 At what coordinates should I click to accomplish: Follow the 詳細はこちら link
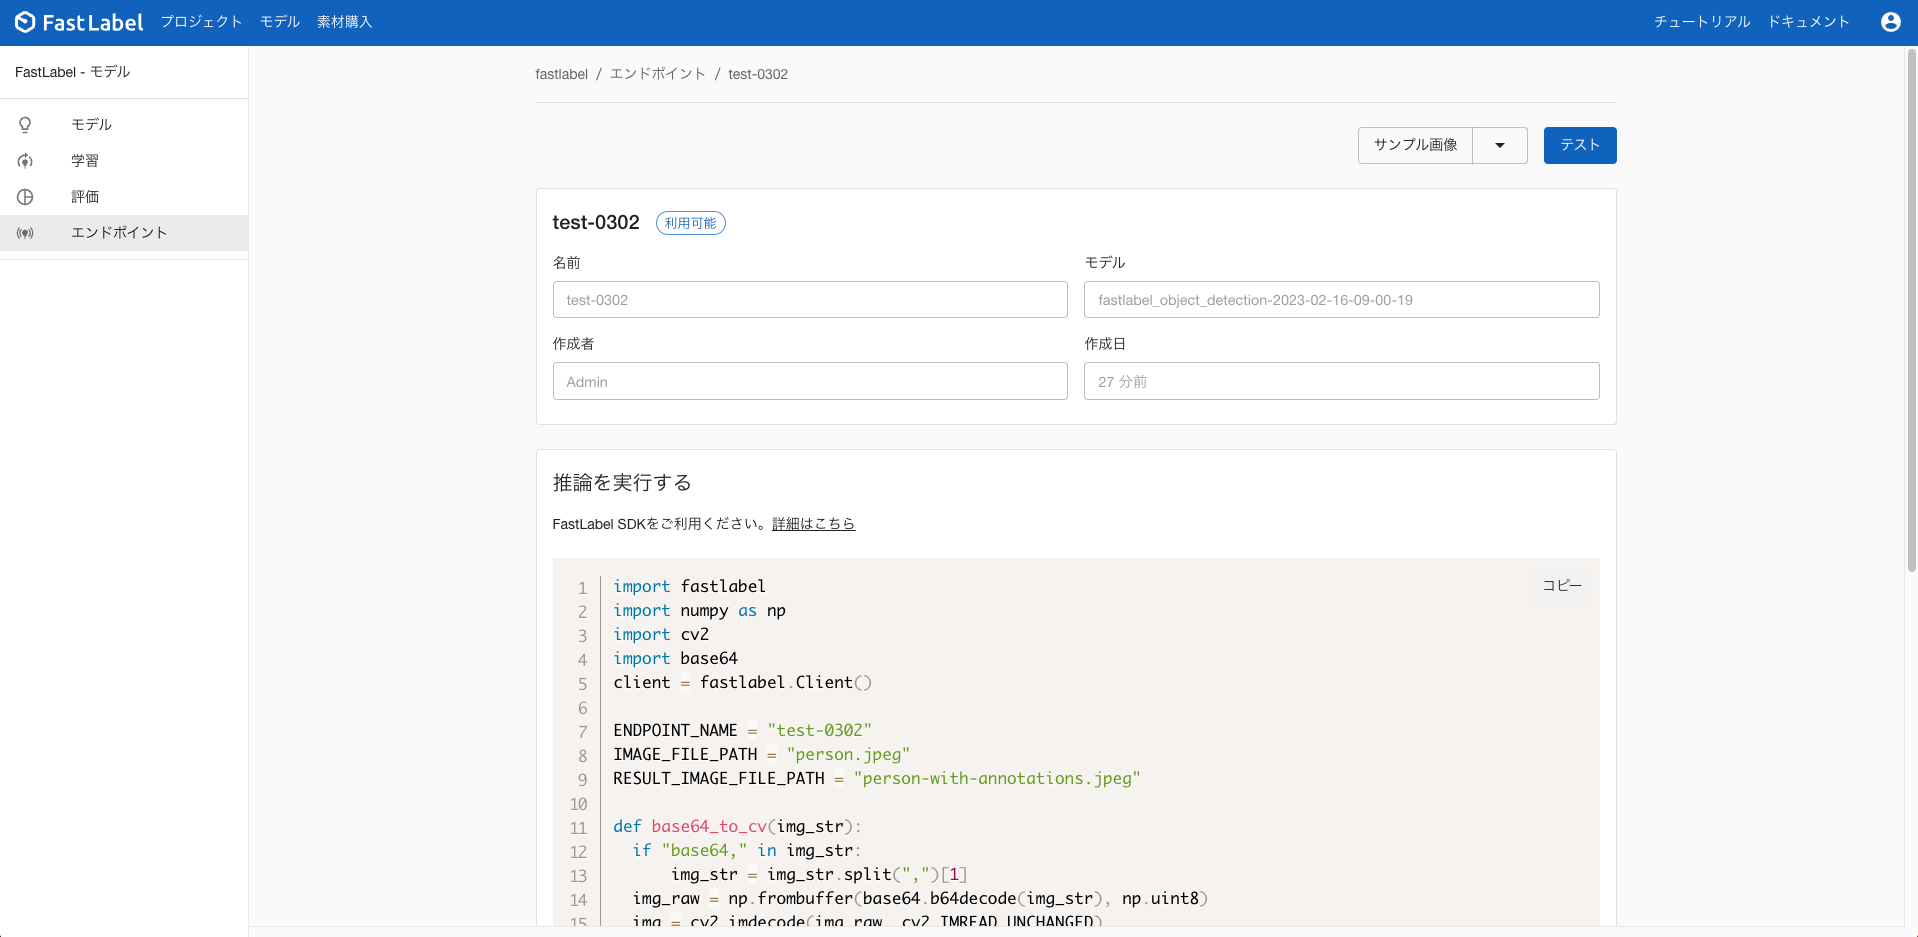813,524
